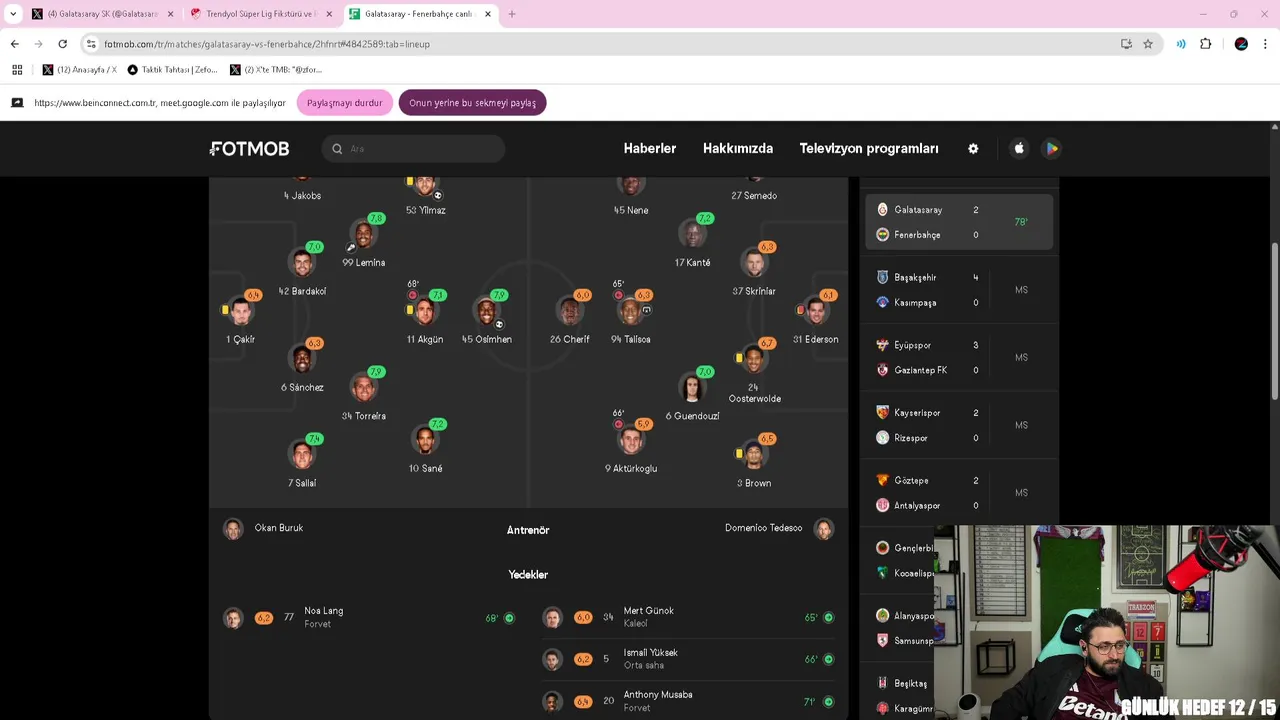Open the Chrome three-dot menu

[x=1266, y=44]
